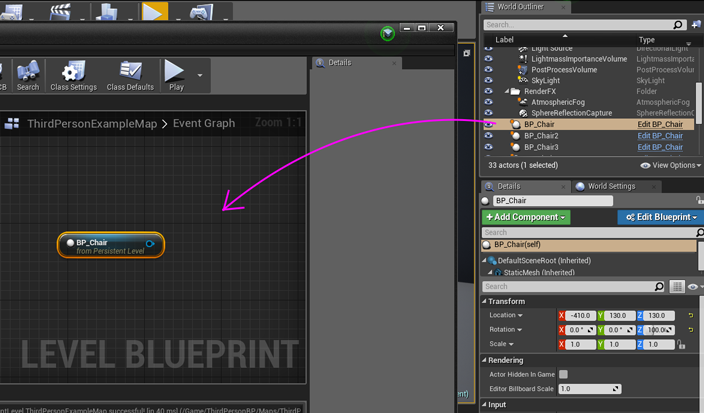
Task: Collapse the RenderFX folder
Action: (506, 91)
